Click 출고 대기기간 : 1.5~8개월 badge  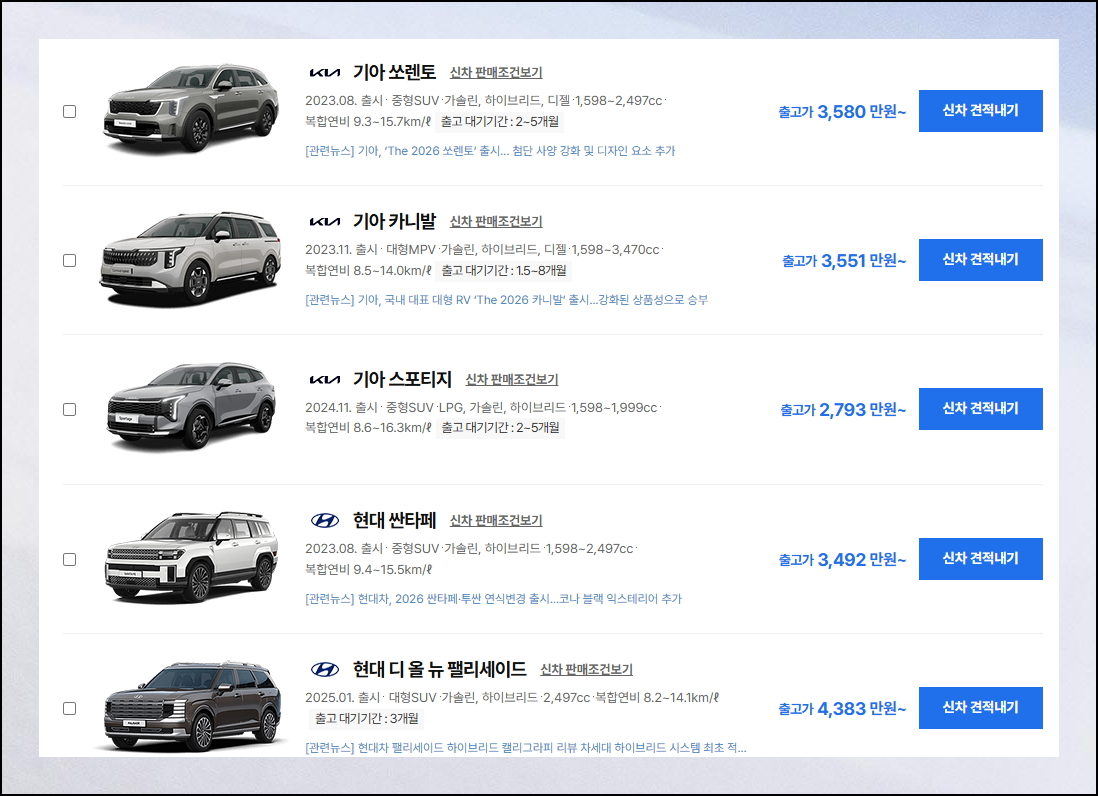click(x=503, y=270)
